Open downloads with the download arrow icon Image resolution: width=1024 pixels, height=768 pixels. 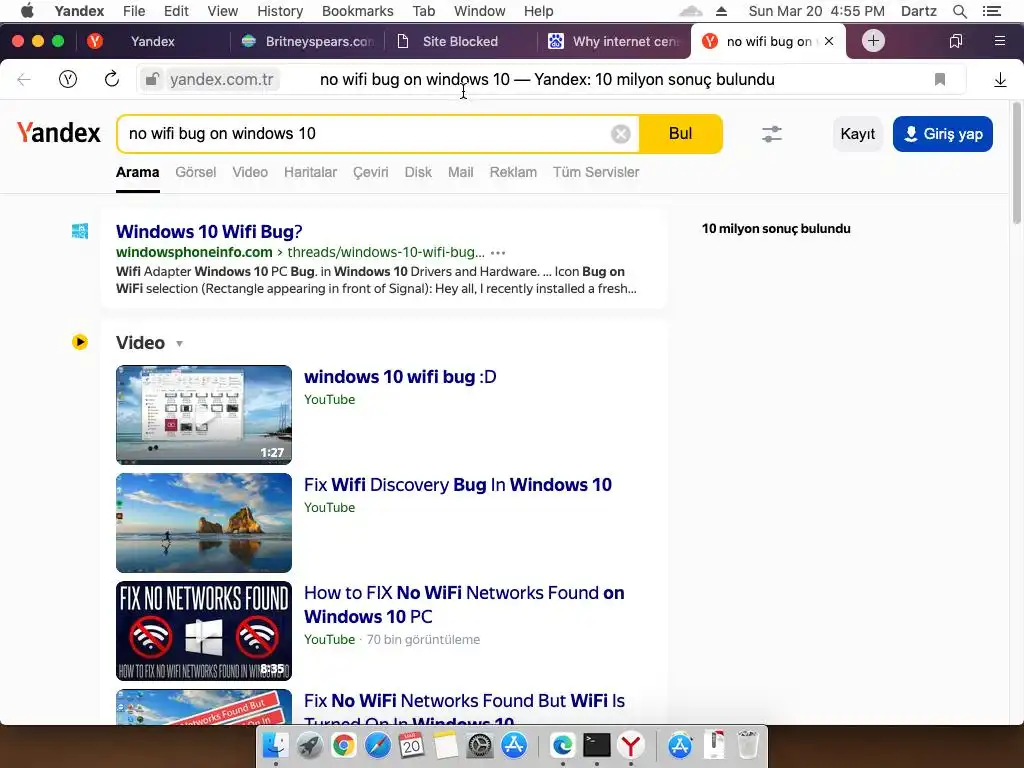pos(1000,80)
